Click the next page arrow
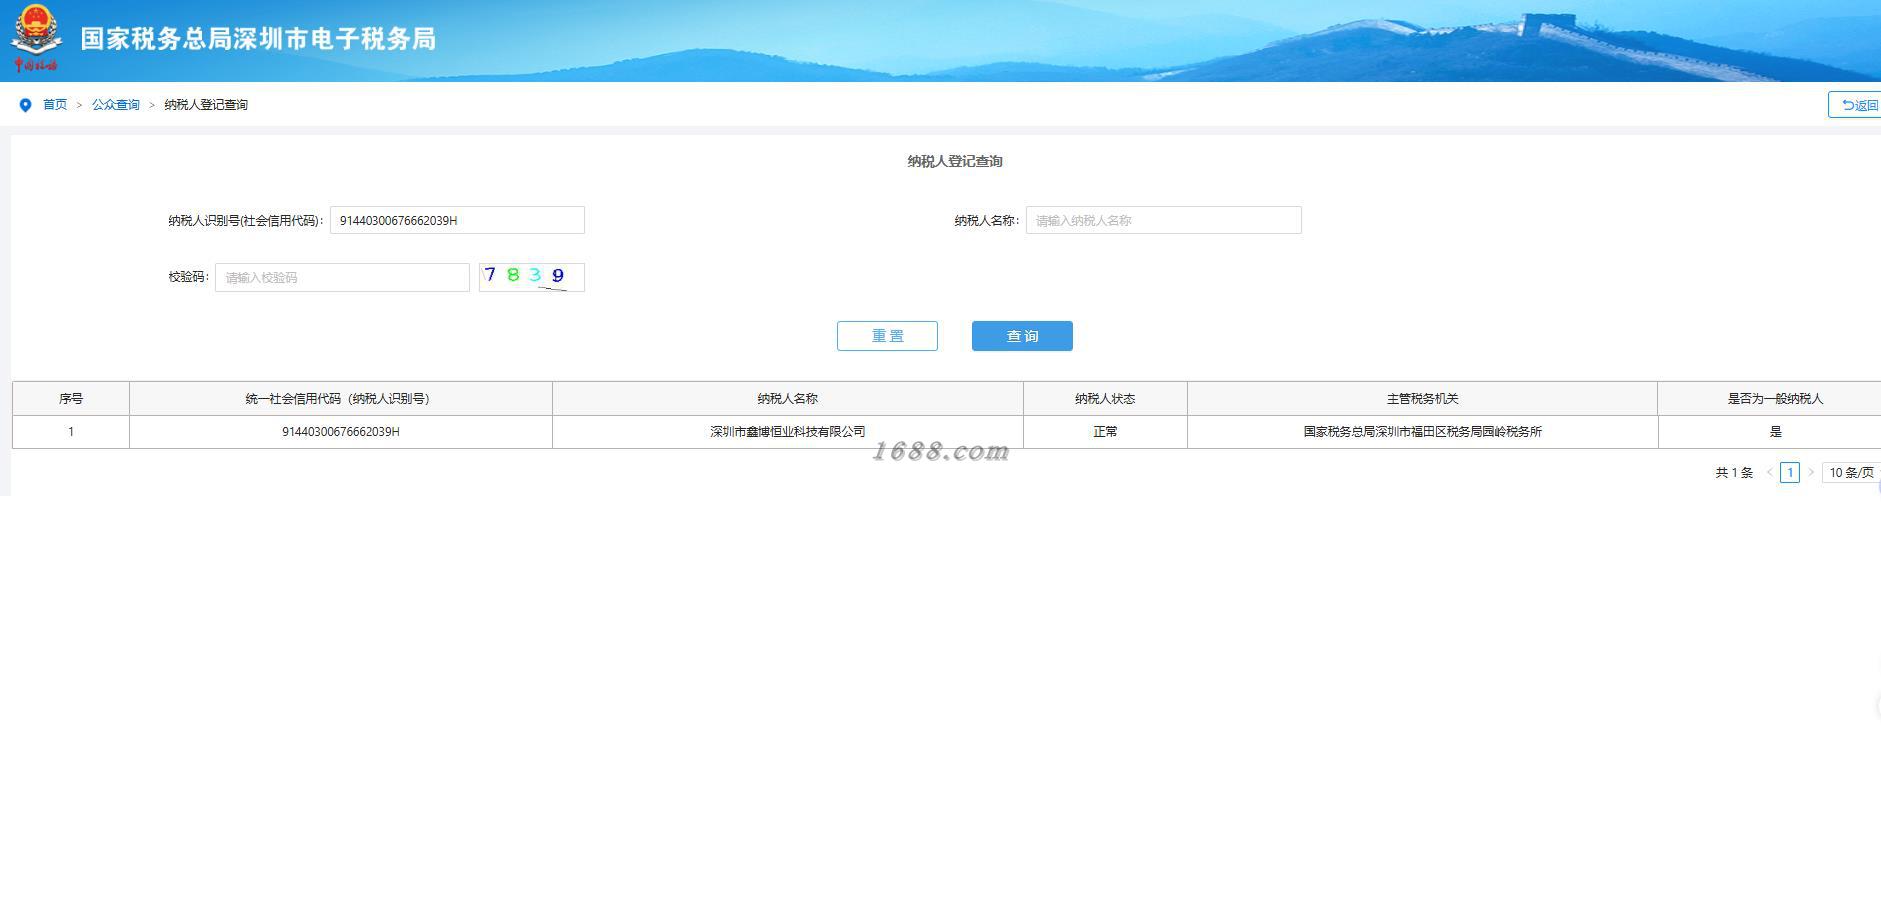The image size is (1881, 898). click(x=1810, y=473)
